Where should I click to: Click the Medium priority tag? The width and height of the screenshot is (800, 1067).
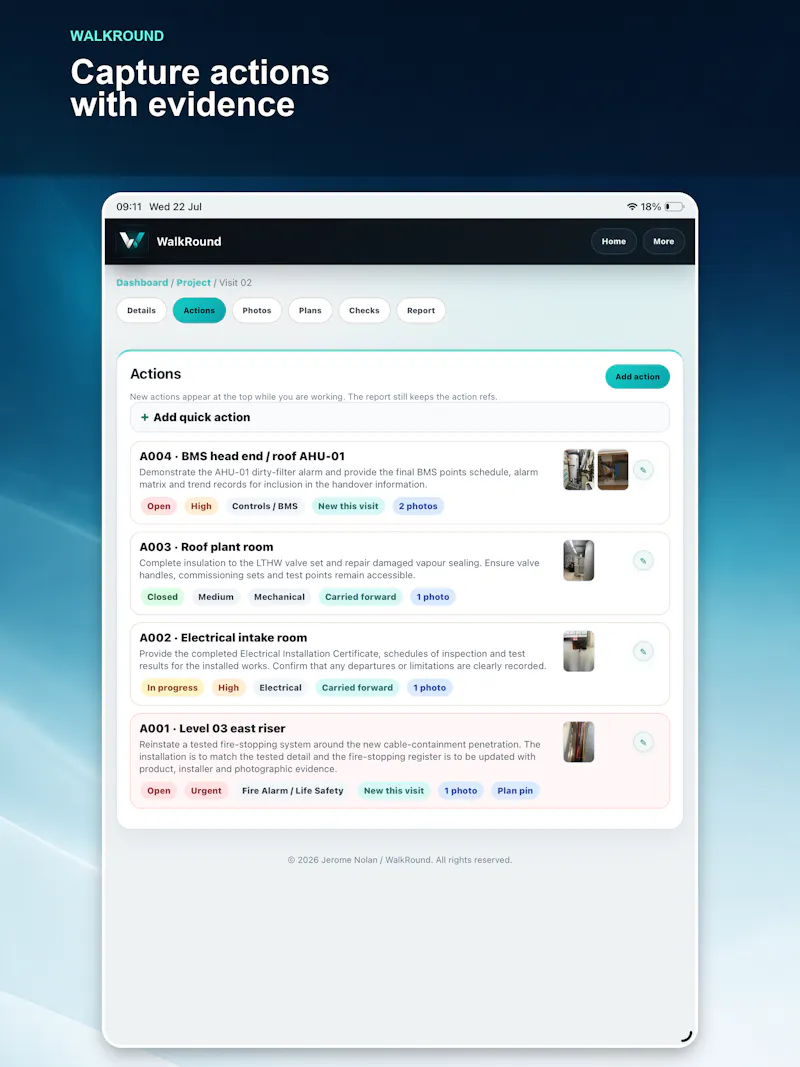pyautogui.click(x=216, y=597)
